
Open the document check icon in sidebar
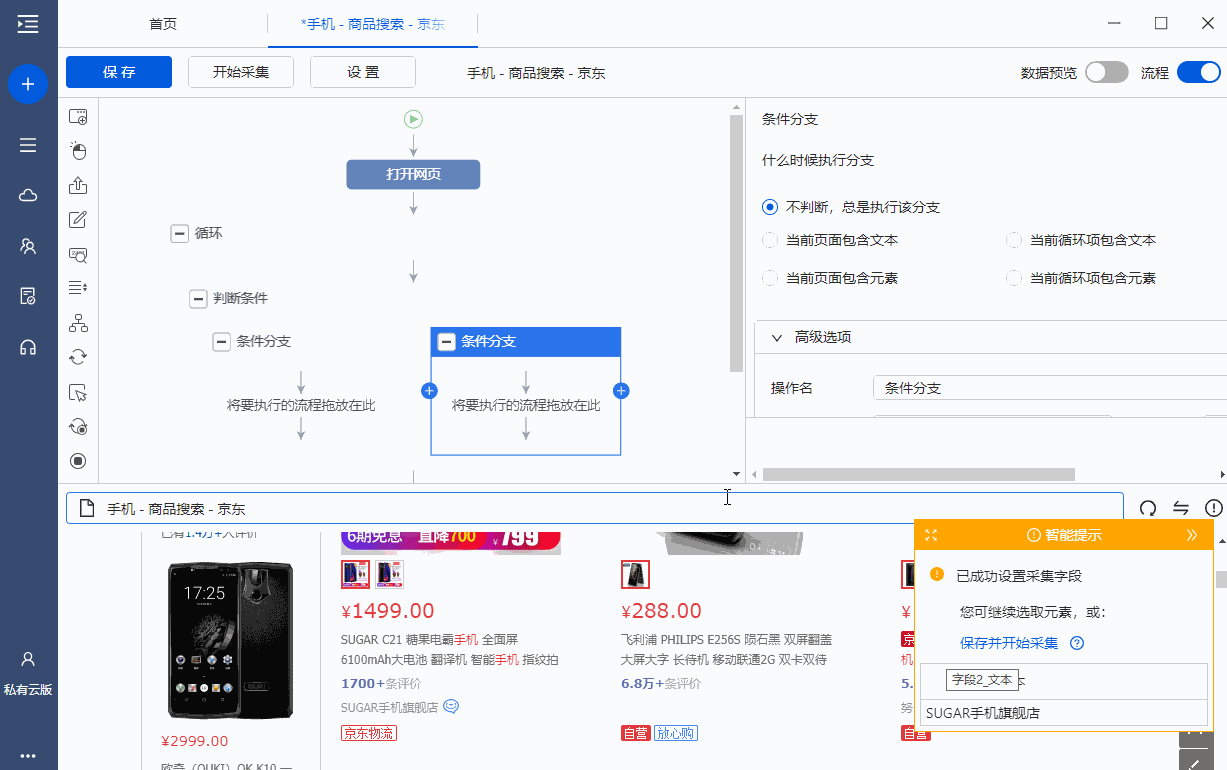[28, 296]
